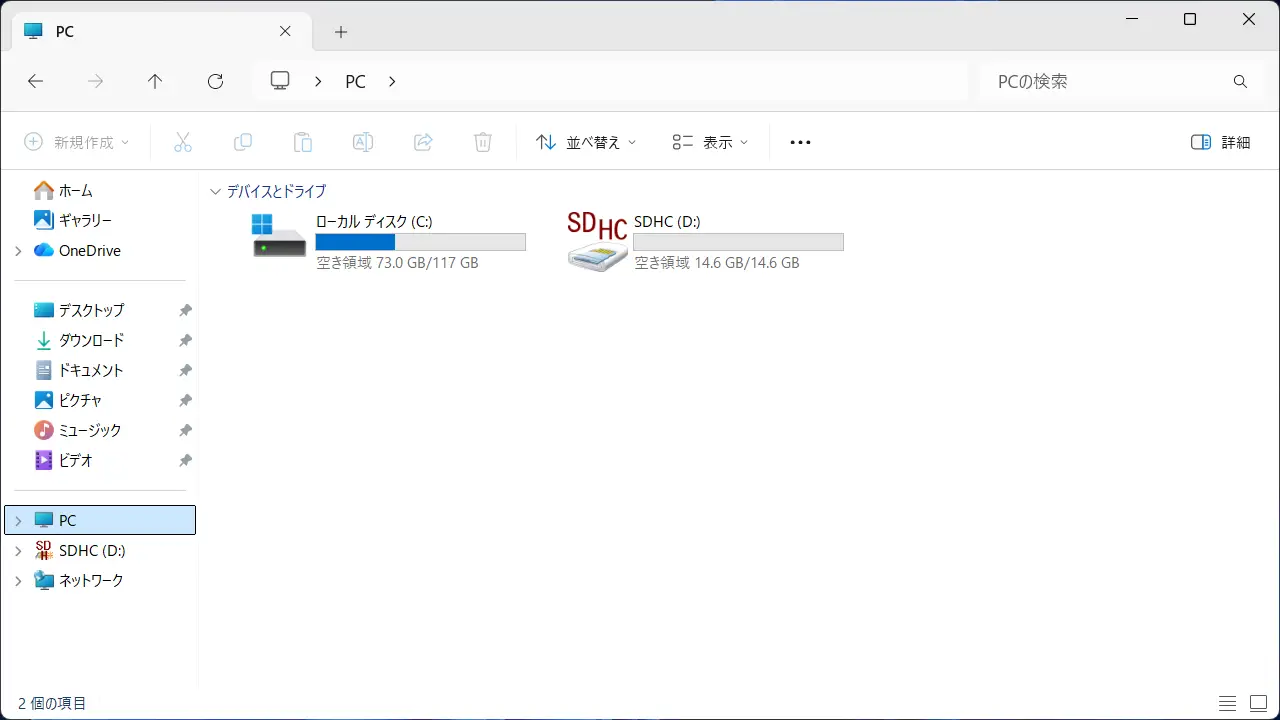The height and width of the screenshot is (720, 1280).
Task: Switch to details list view in status bar
Action: point(1227,703)
